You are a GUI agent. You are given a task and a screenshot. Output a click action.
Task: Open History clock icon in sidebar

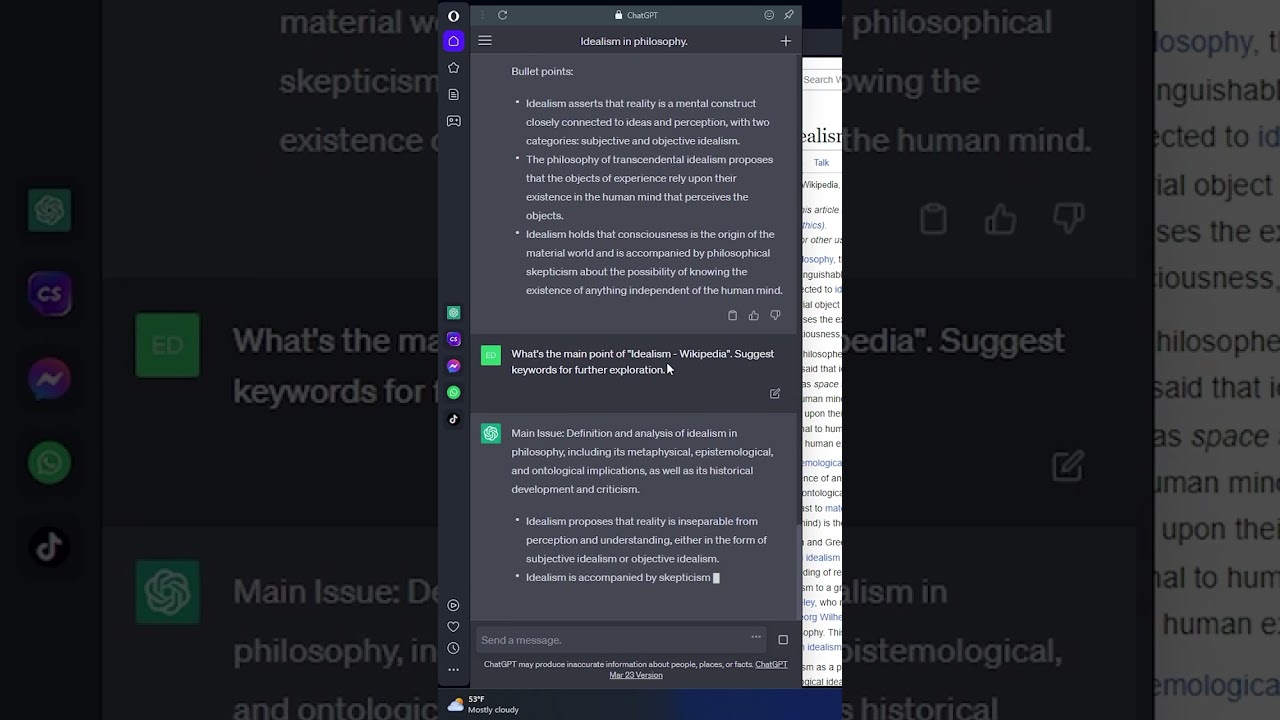coord(453,648)
